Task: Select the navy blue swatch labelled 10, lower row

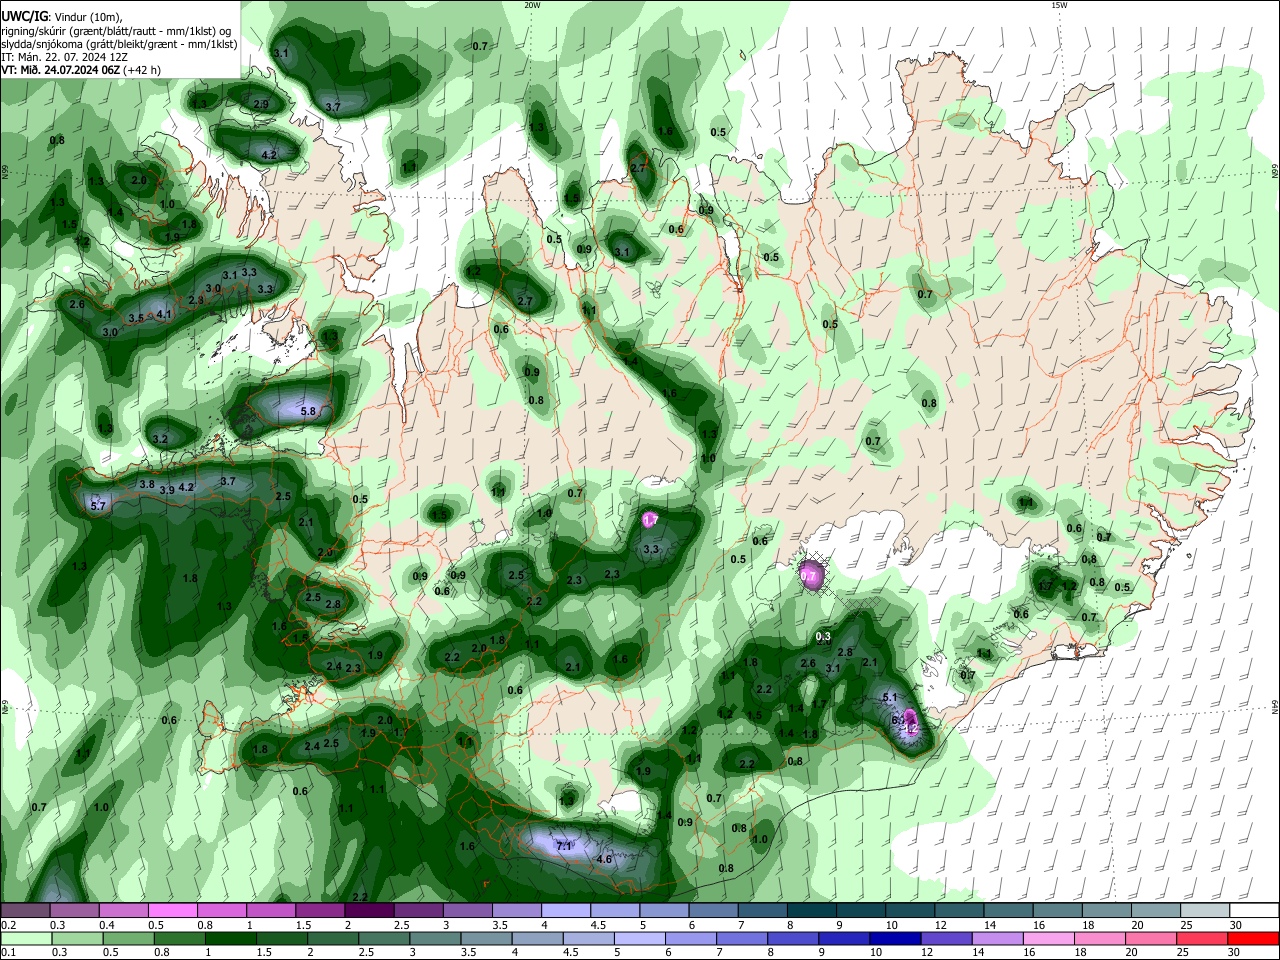Action: (894, 938)
